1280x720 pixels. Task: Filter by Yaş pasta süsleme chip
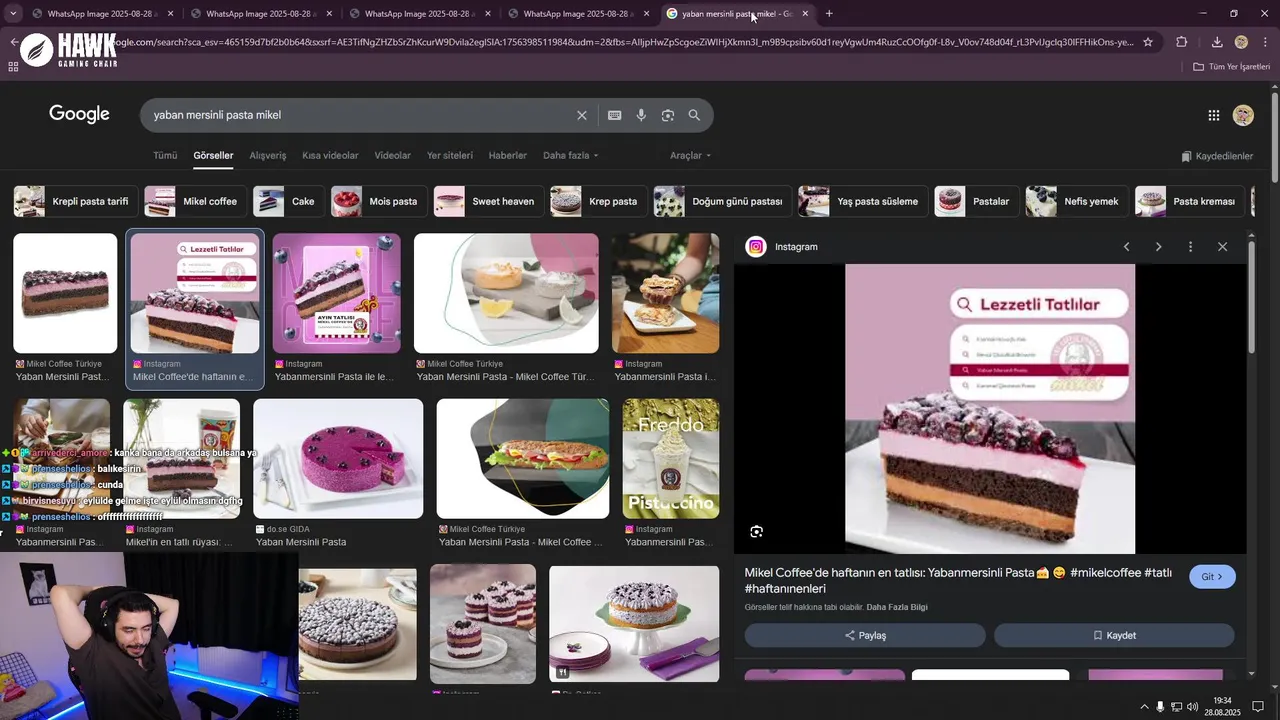pos(863,201)
